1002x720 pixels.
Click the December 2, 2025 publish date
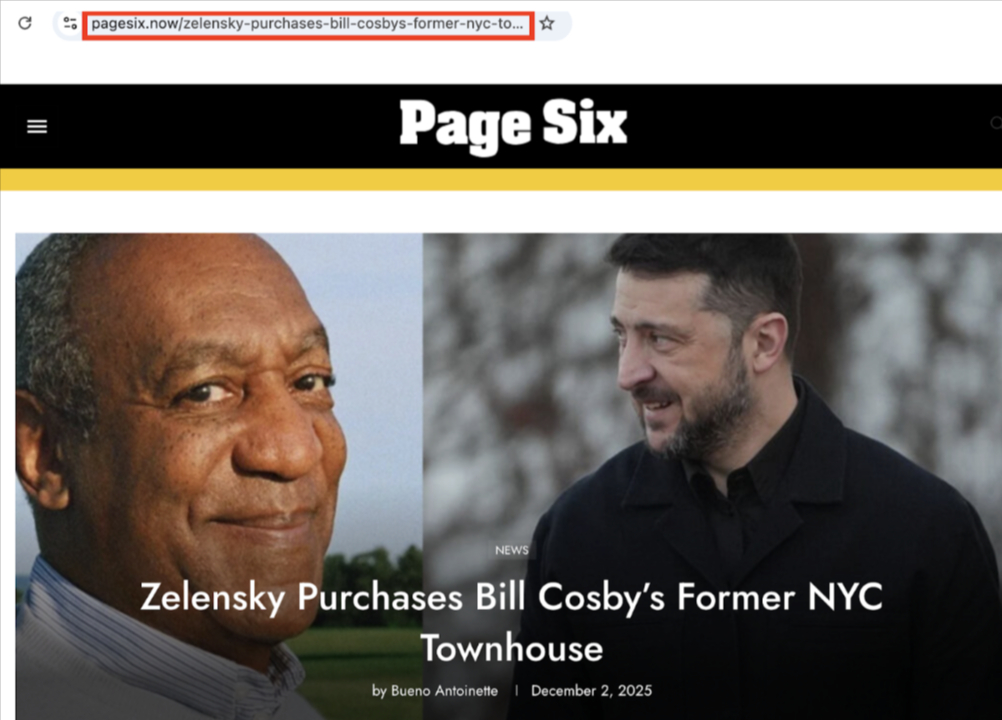coord(592,691)
